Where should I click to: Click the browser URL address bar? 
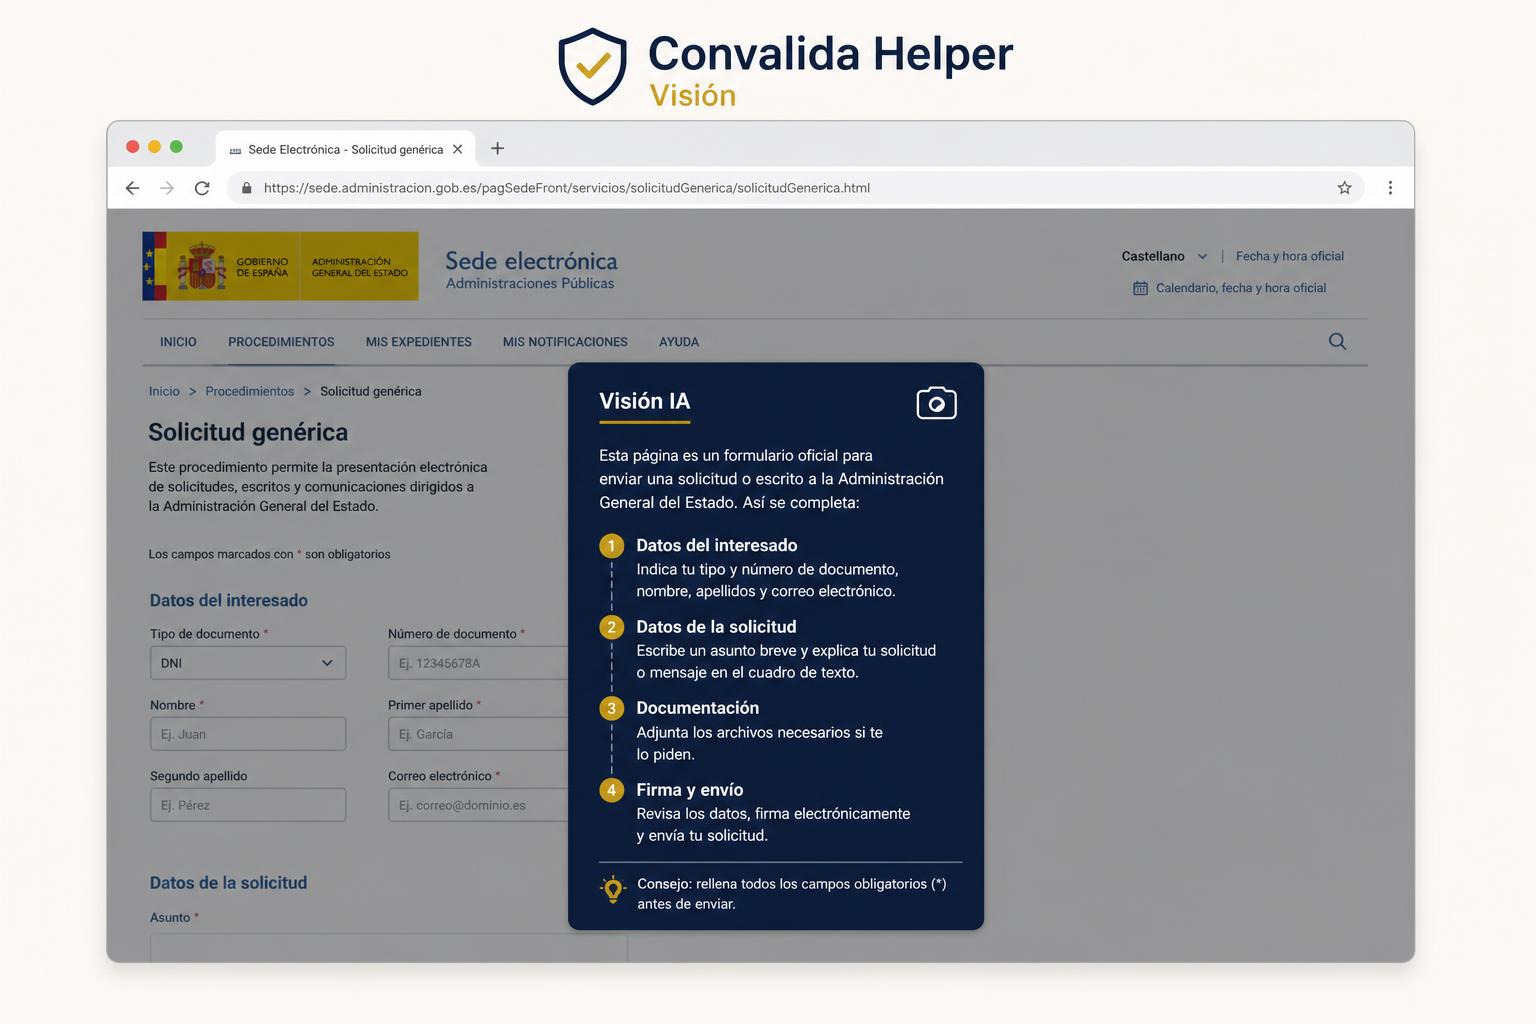(x=795, y=188)
